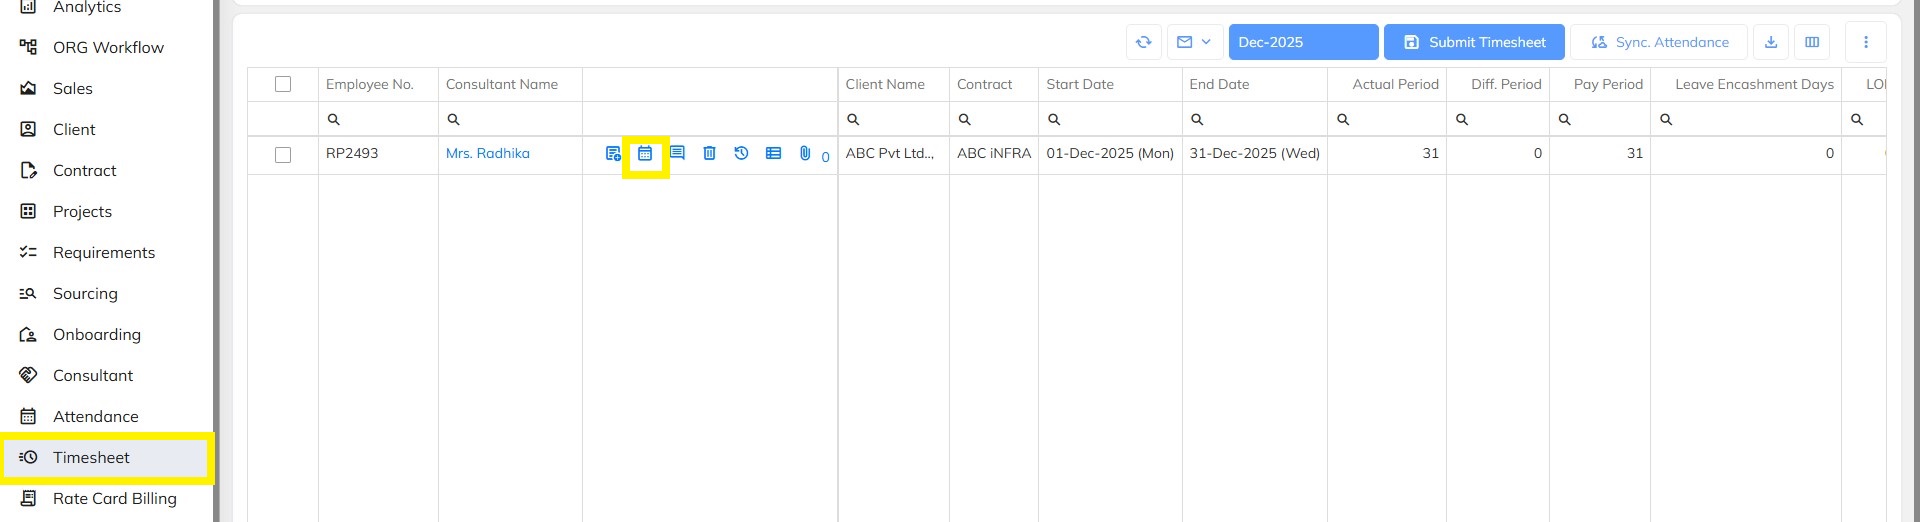Click the paperclip attachment icon
This screenshot has height=522, width=1920.
coord(805,153)
